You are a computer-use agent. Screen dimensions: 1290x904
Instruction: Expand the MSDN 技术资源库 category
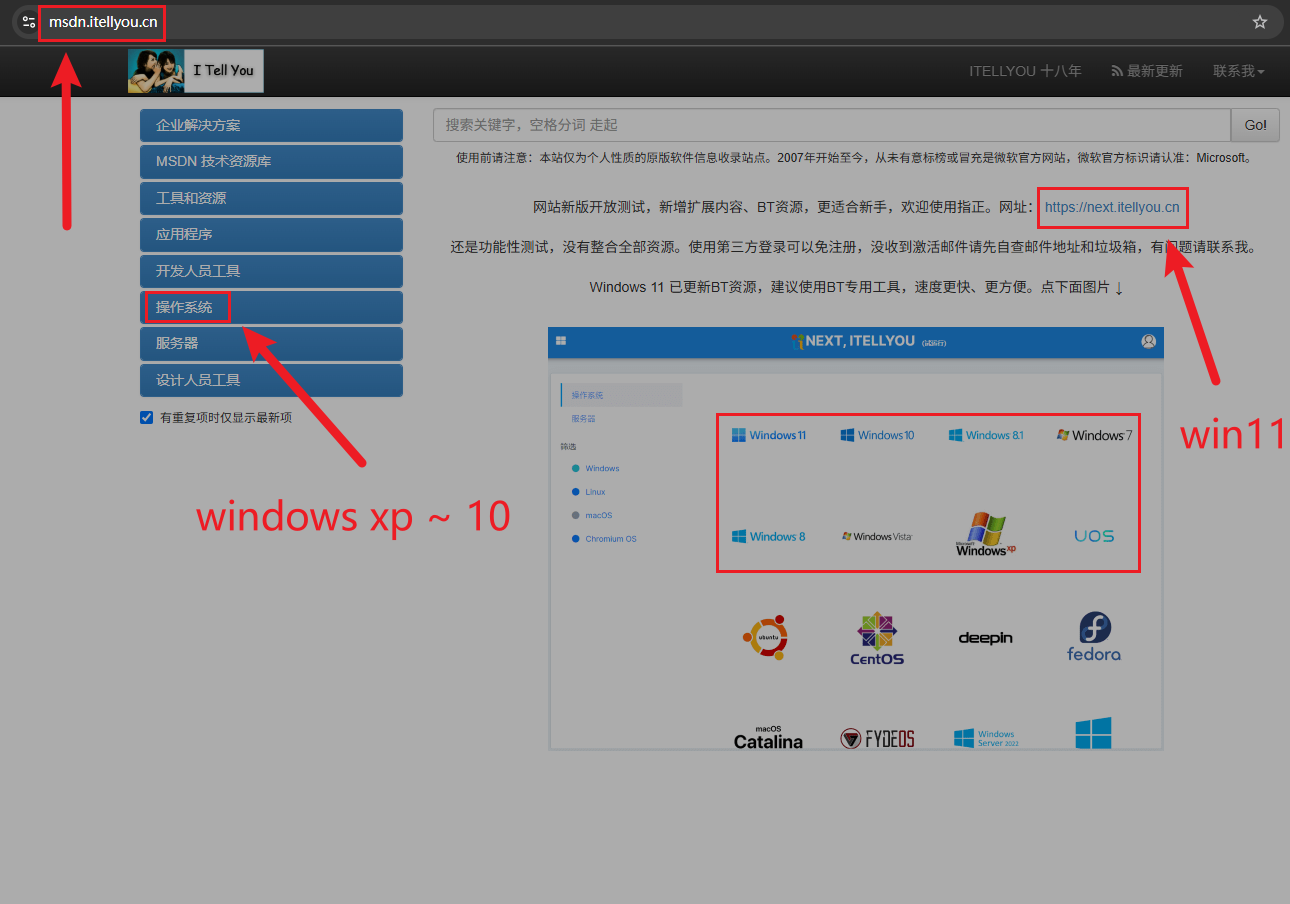point(271,162)
